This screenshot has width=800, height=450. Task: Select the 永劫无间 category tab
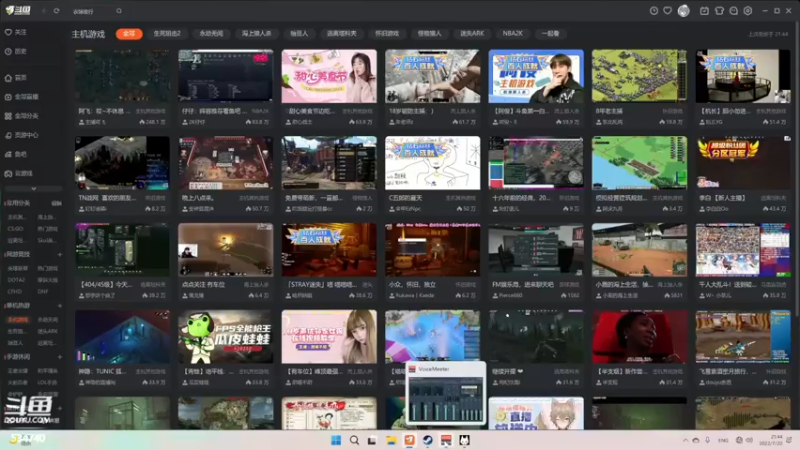[211, 34]
